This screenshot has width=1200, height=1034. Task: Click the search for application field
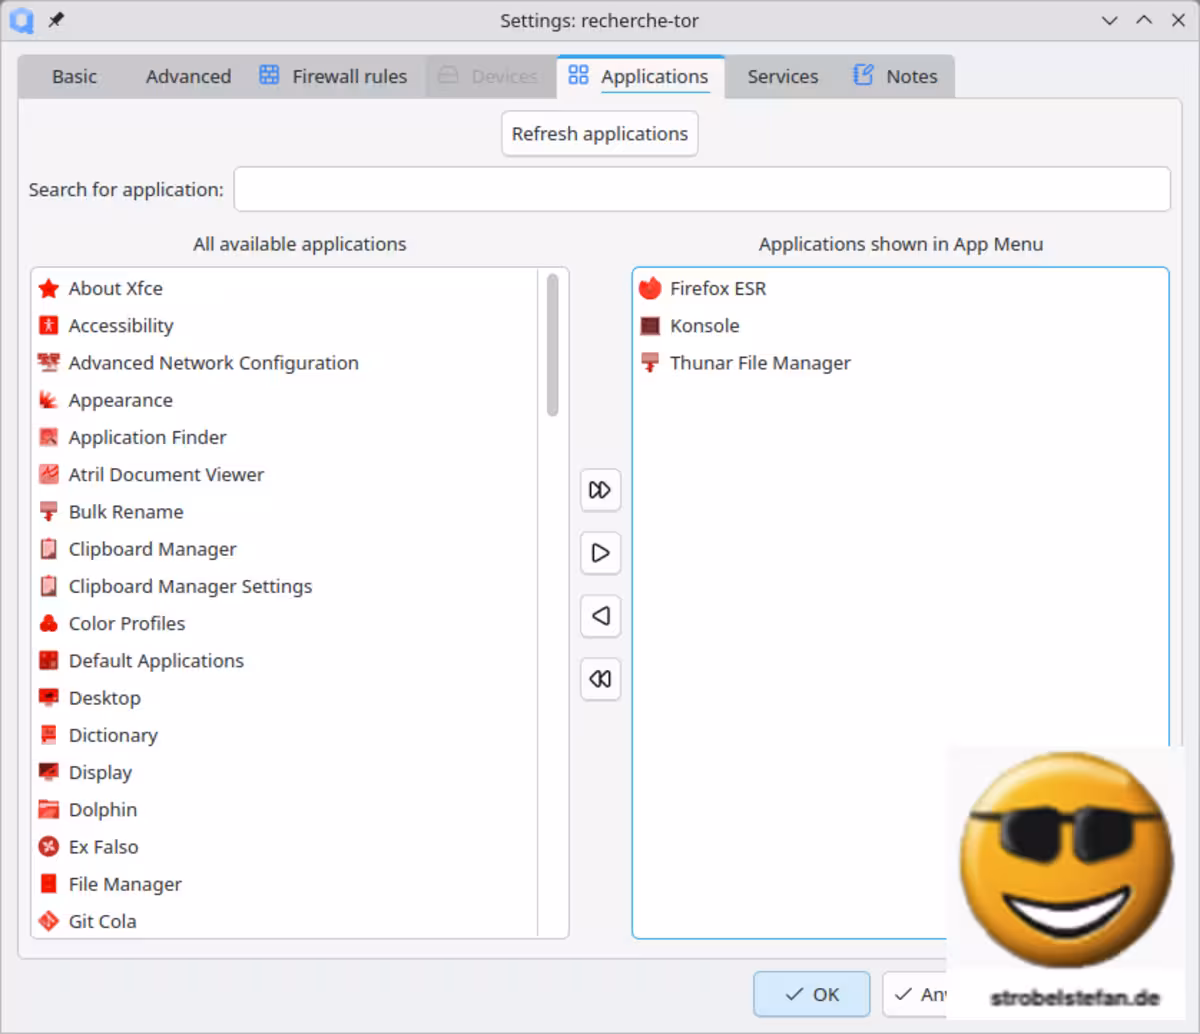point(700,189)
